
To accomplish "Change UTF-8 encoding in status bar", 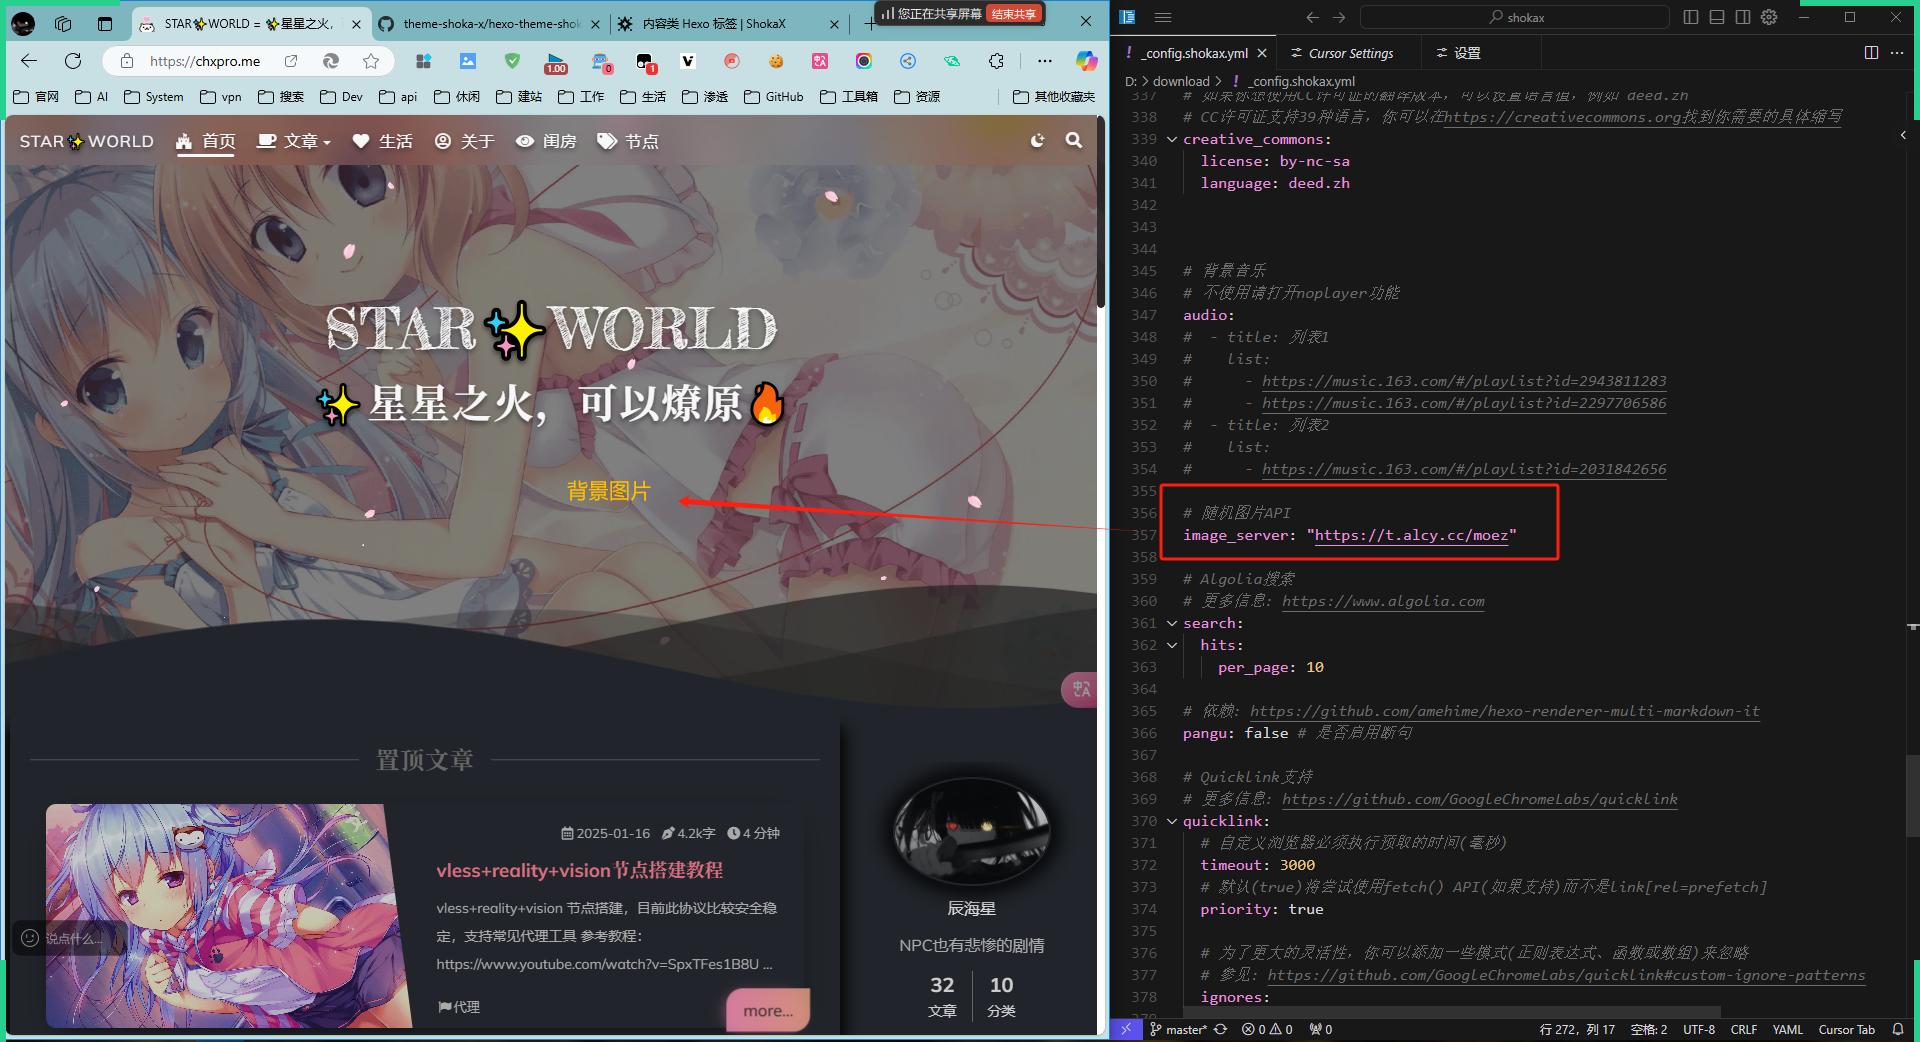I will 1698,1030.
